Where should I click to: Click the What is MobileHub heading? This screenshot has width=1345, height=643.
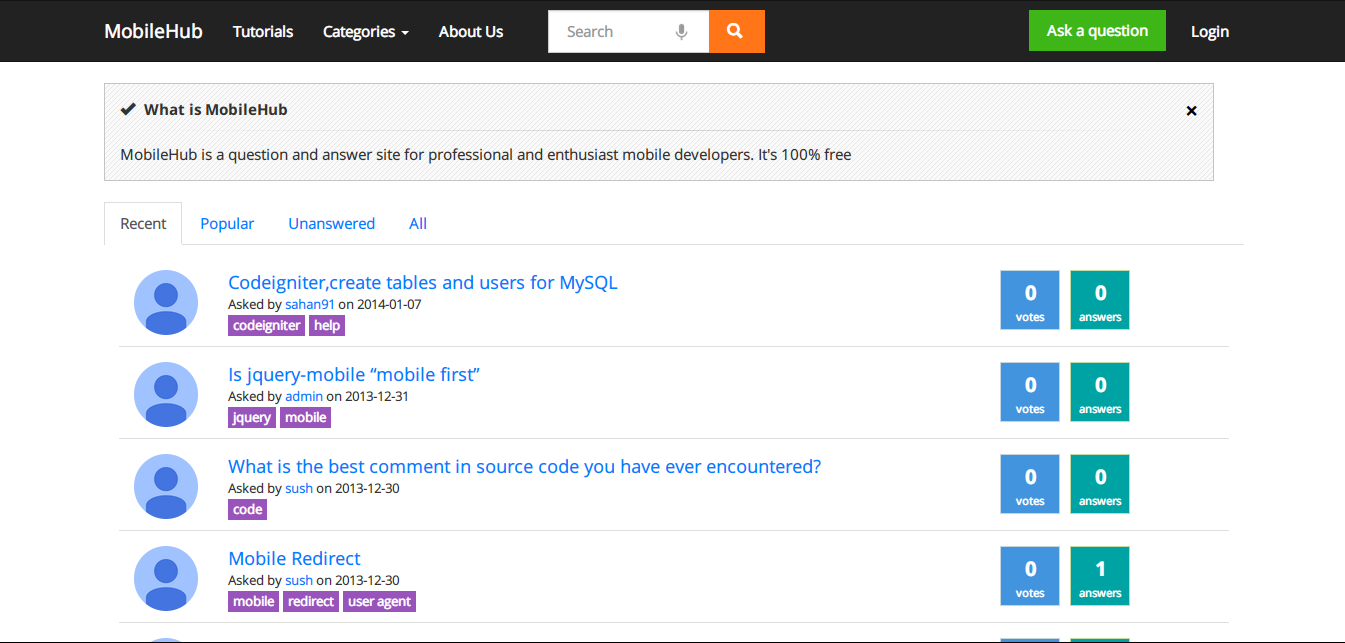215,110
